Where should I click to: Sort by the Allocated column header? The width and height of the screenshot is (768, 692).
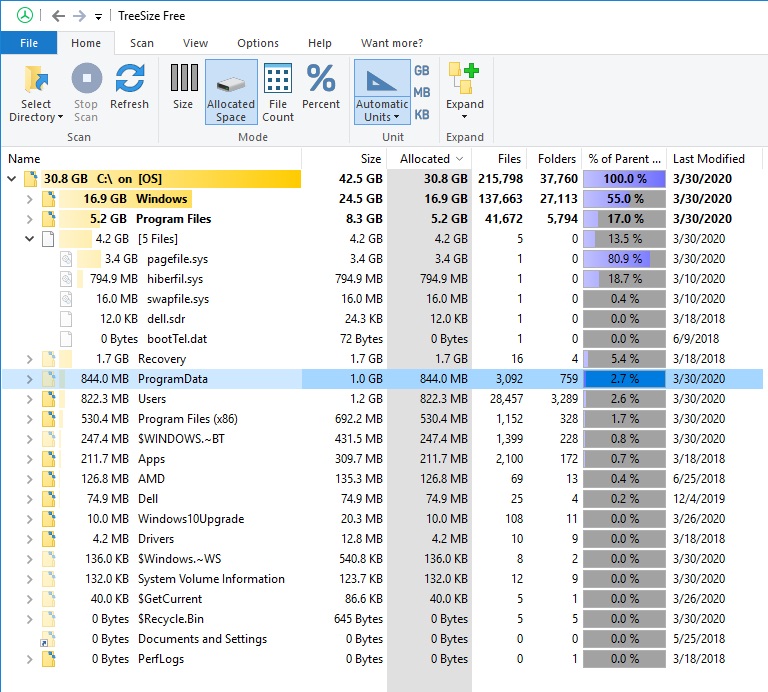click(x=429, y=159)
